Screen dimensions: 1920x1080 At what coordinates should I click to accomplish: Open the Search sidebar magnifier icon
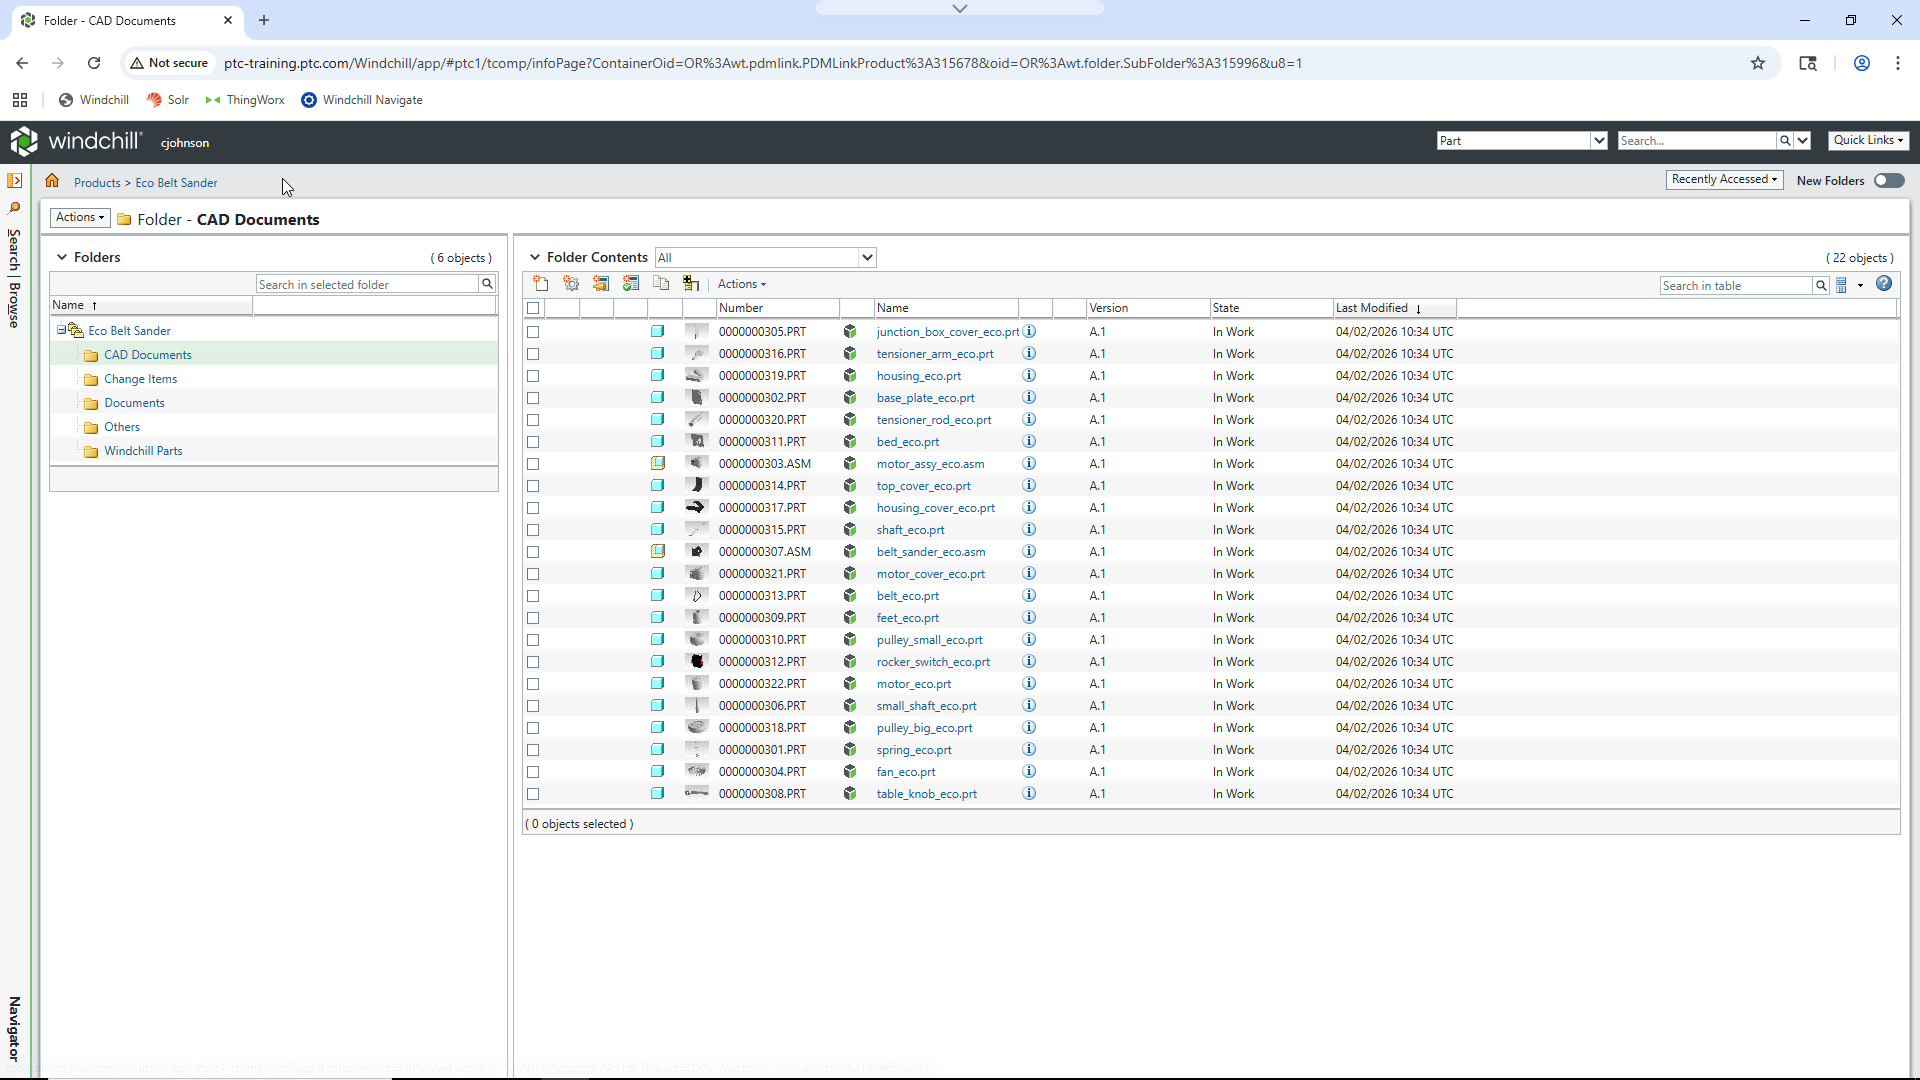pyautogui.click(x=14, y=208)
